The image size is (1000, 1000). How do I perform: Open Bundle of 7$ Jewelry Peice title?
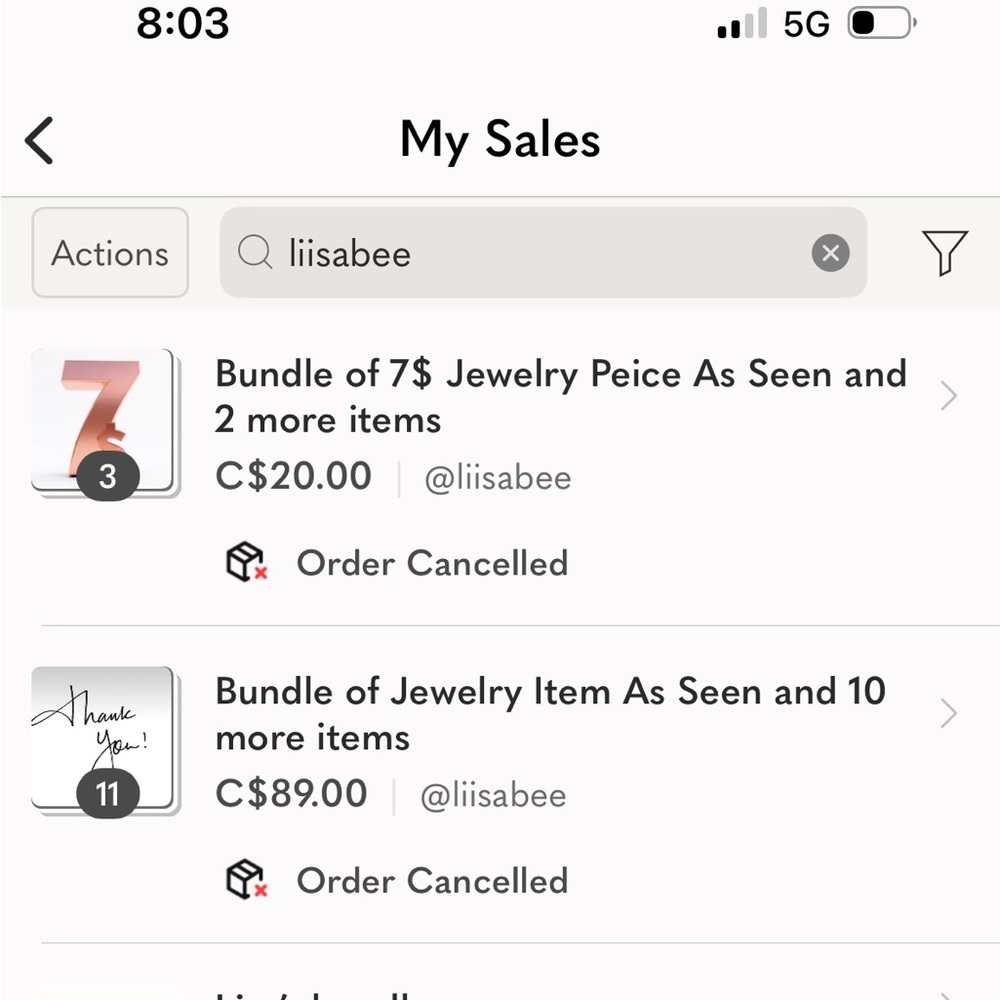561,396
